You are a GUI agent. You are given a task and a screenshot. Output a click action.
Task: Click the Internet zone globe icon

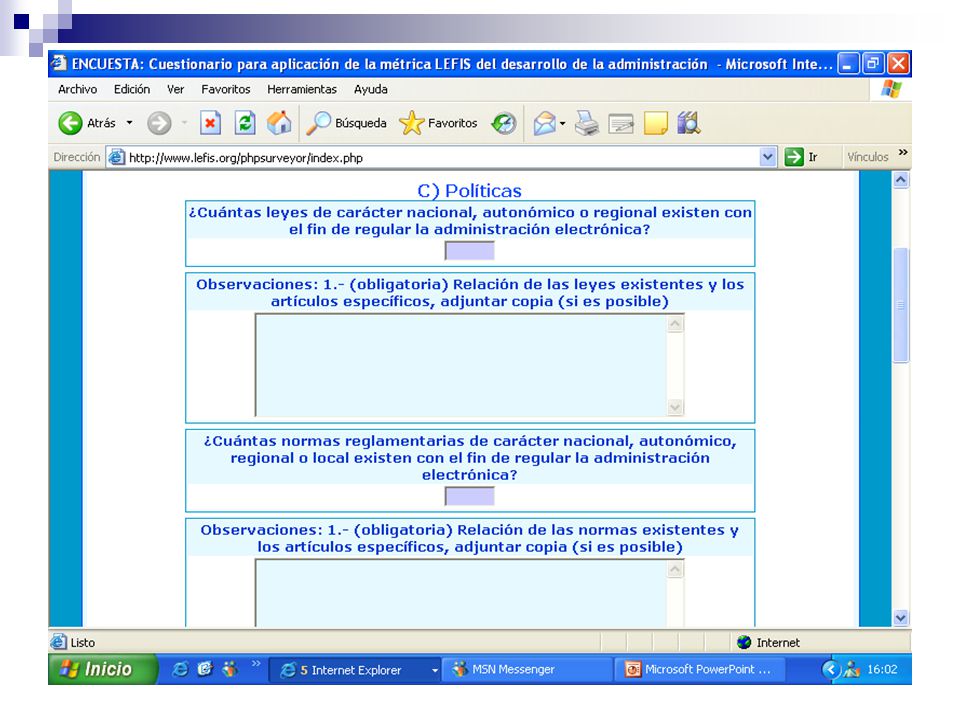pos(744,642)
